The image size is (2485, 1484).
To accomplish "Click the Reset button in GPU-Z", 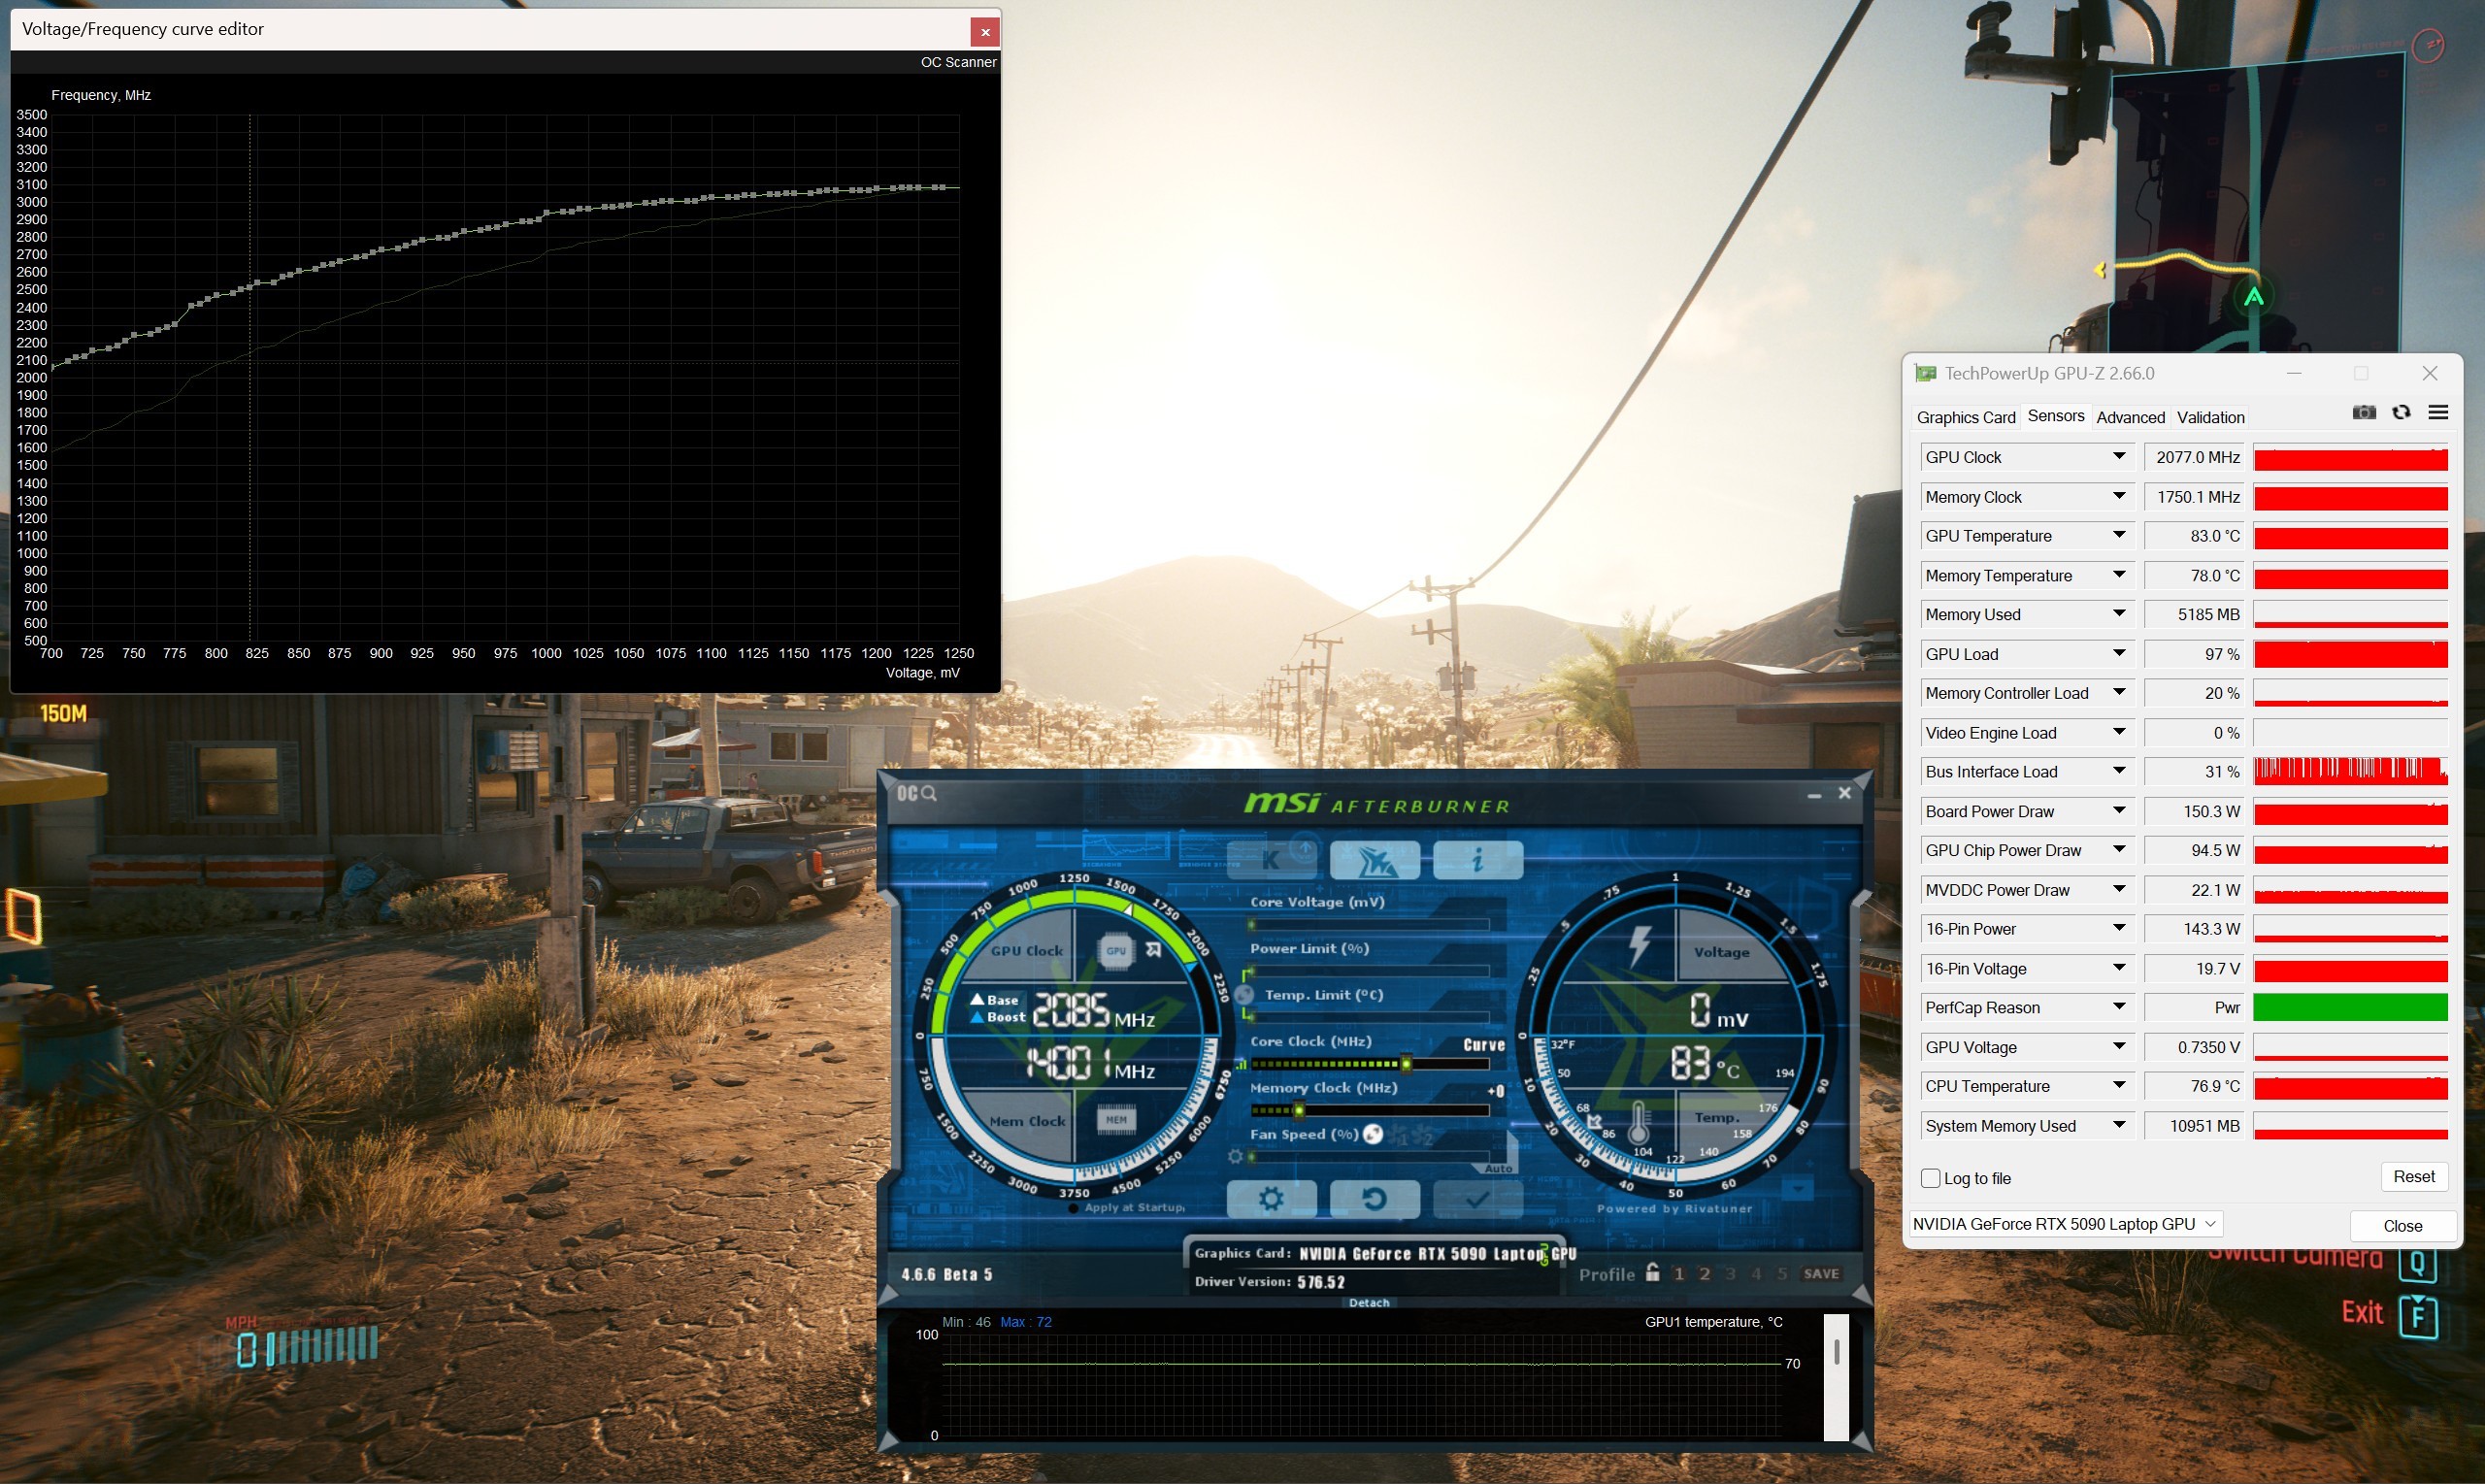I will [x=2413, y=1177].
